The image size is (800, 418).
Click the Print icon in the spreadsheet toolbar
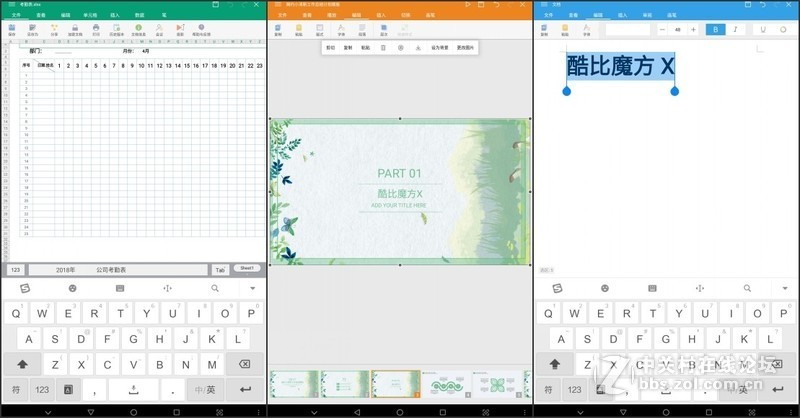(96, 30)
